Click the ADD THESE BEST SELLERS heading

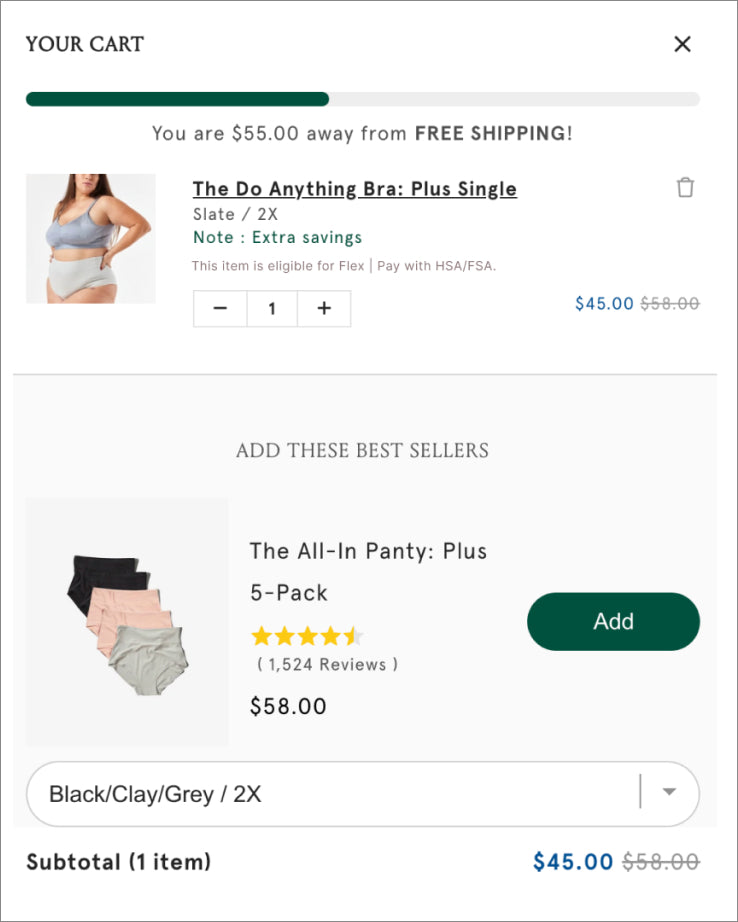click(362, 450)
